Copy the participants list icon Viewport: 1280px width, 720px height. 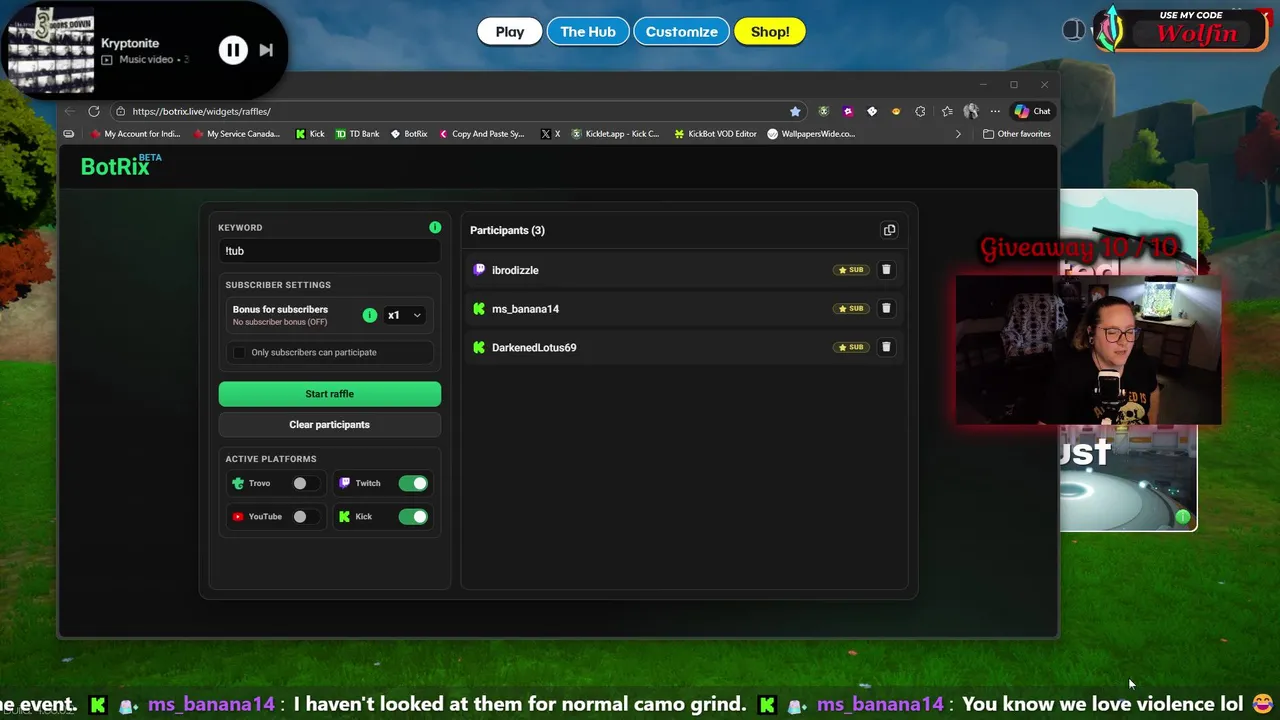click(x=889, y=230)
